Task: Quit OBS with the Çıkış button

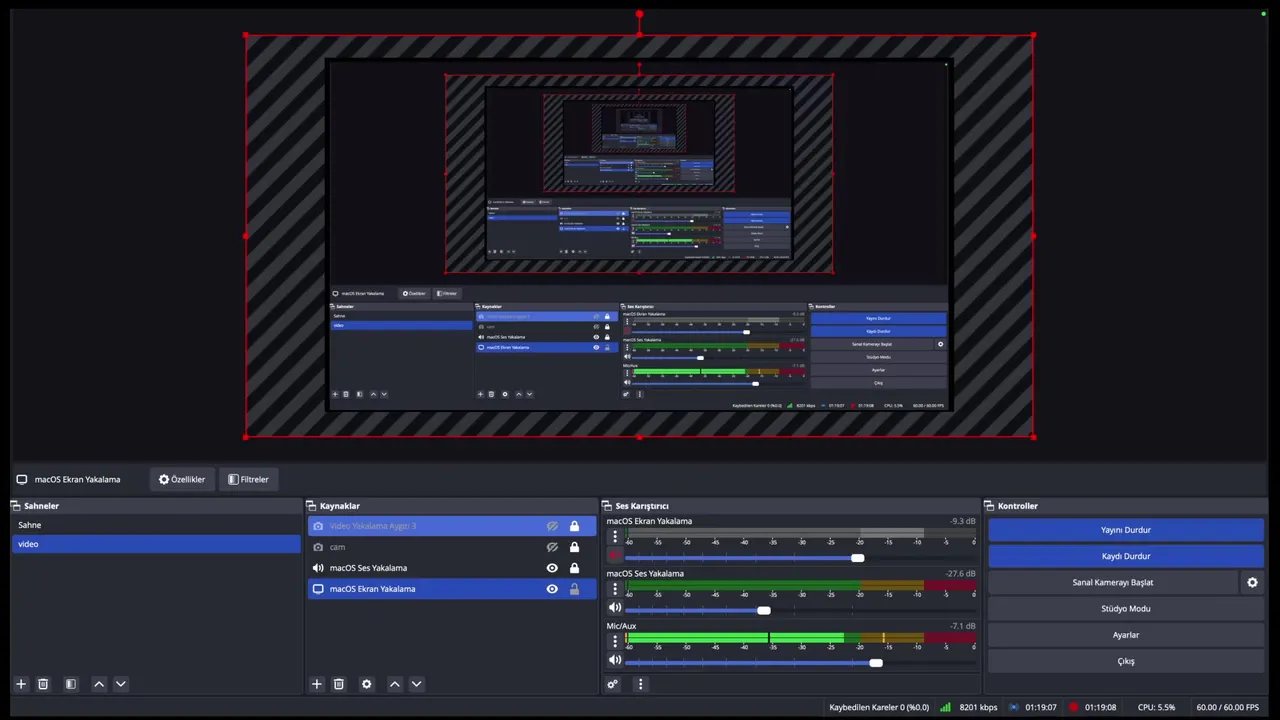Action: click(x=1126, y=661)
